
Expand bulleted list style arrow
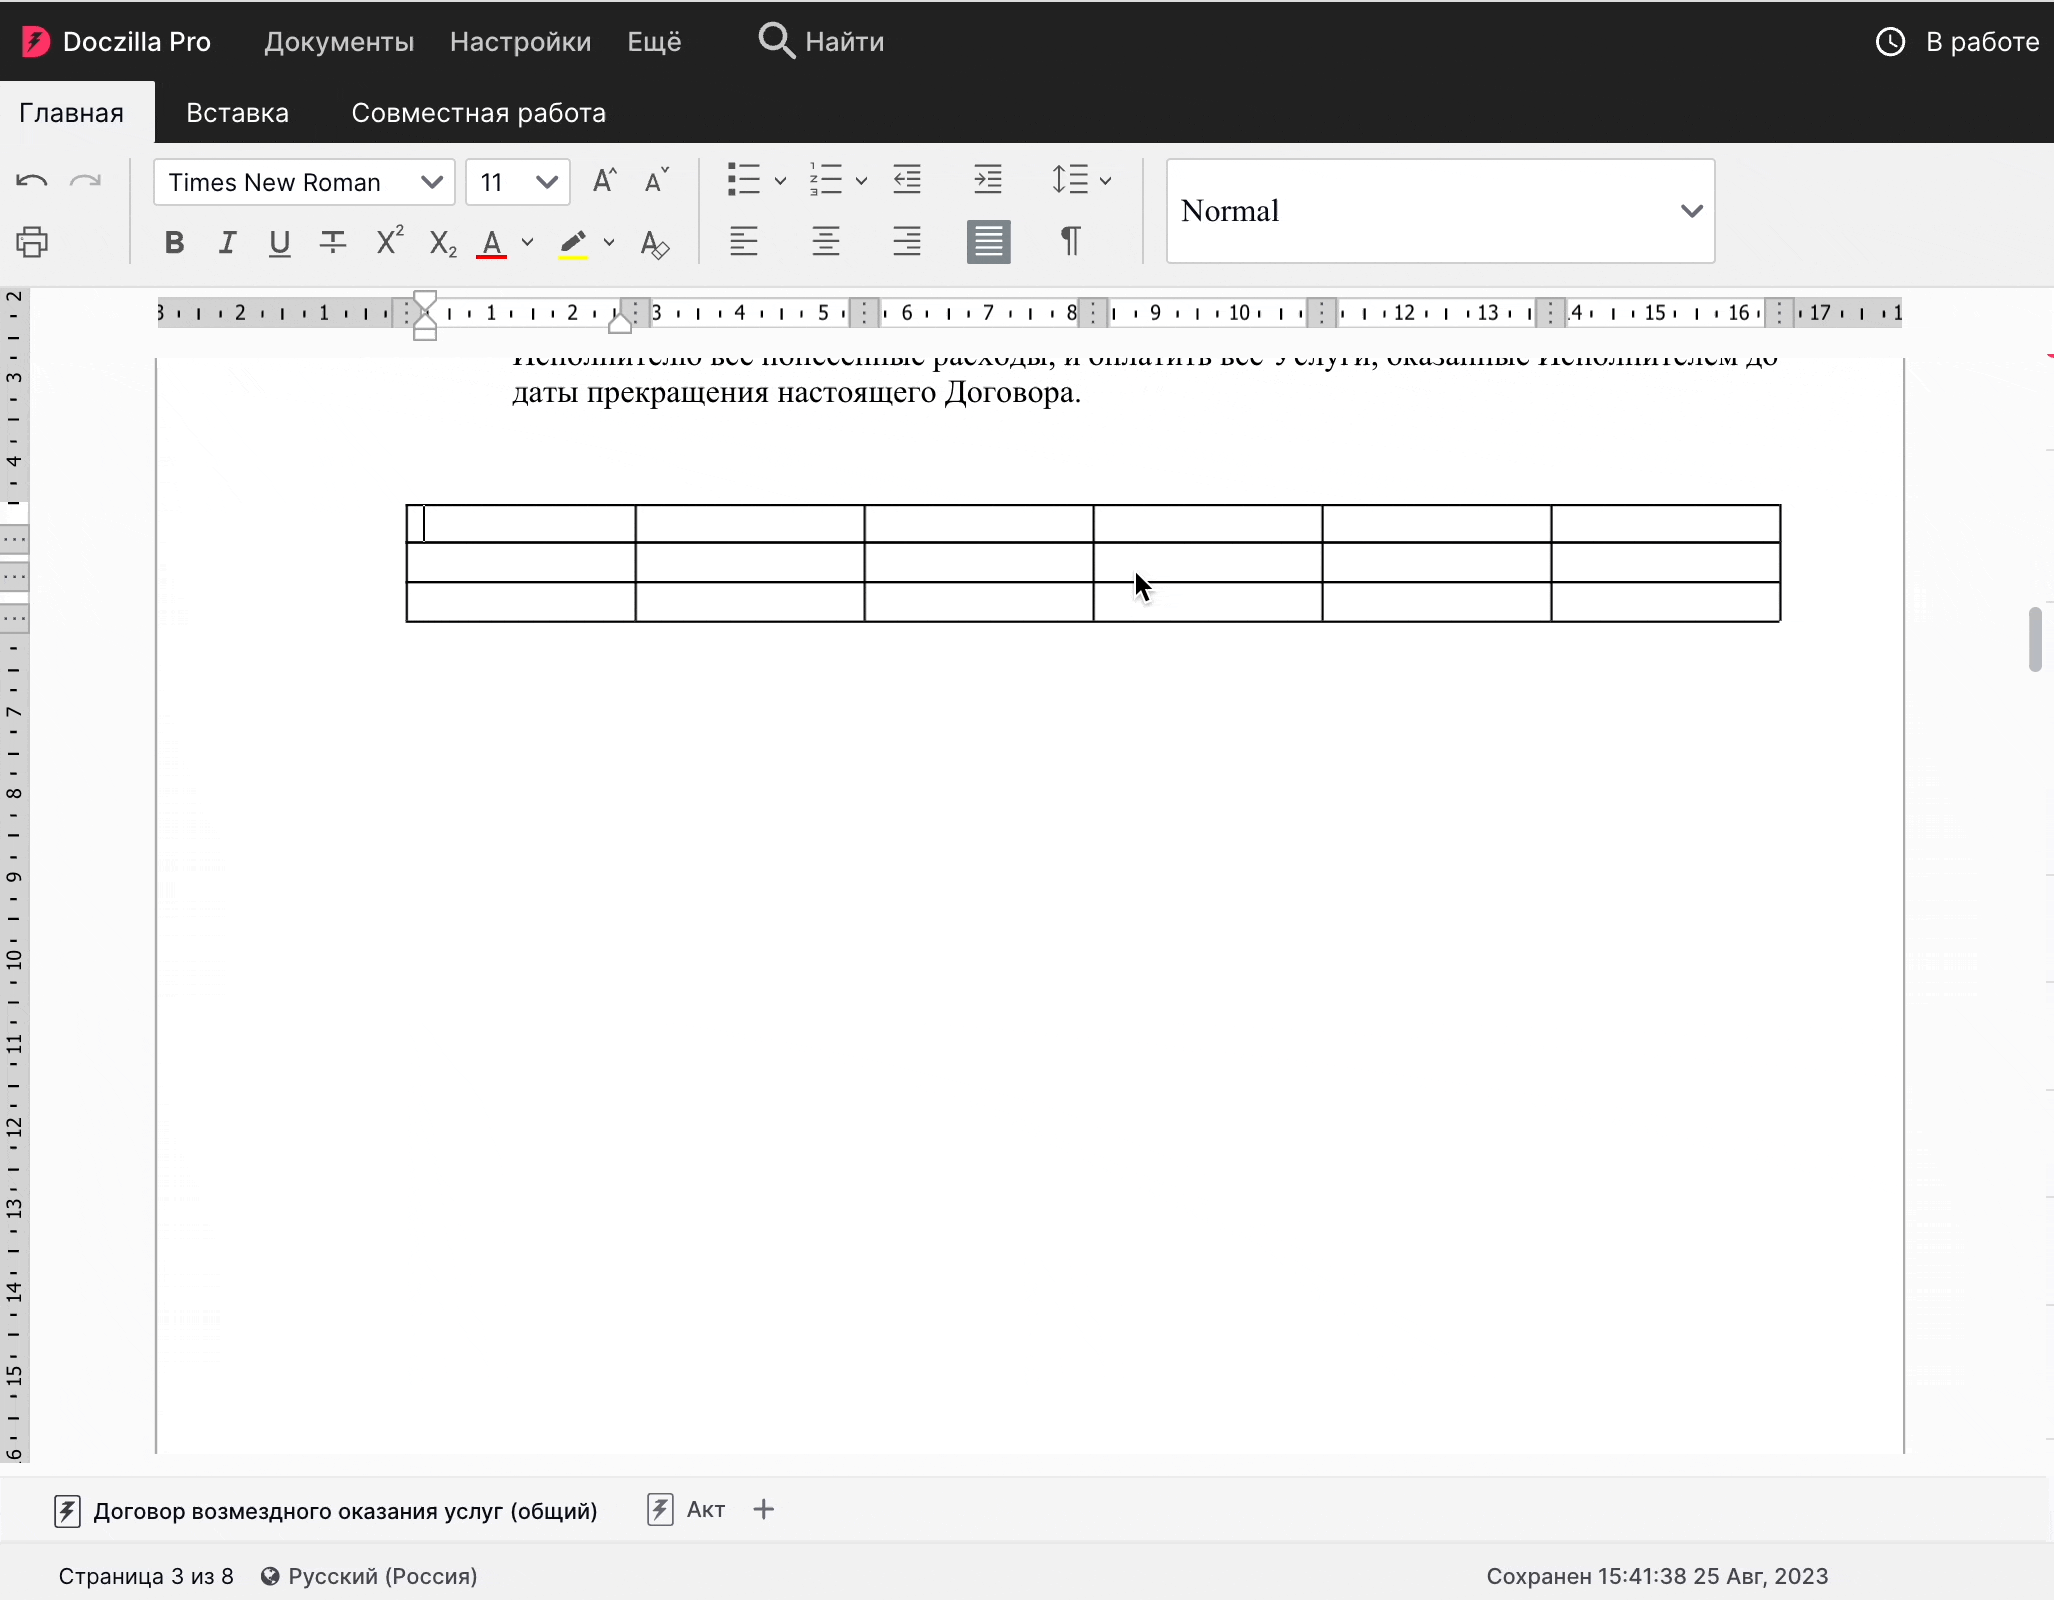tap(781, 181)
